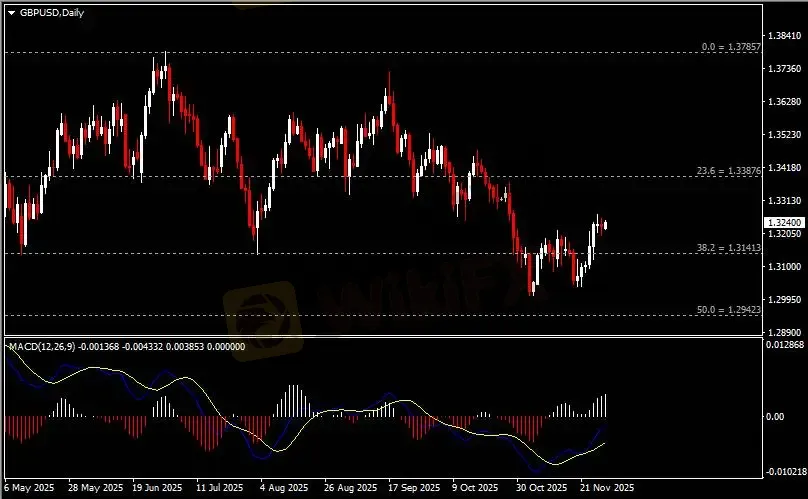Click MACD scale zero level 0.00
The image size is (808, 499).
click(x=776, y=417)
